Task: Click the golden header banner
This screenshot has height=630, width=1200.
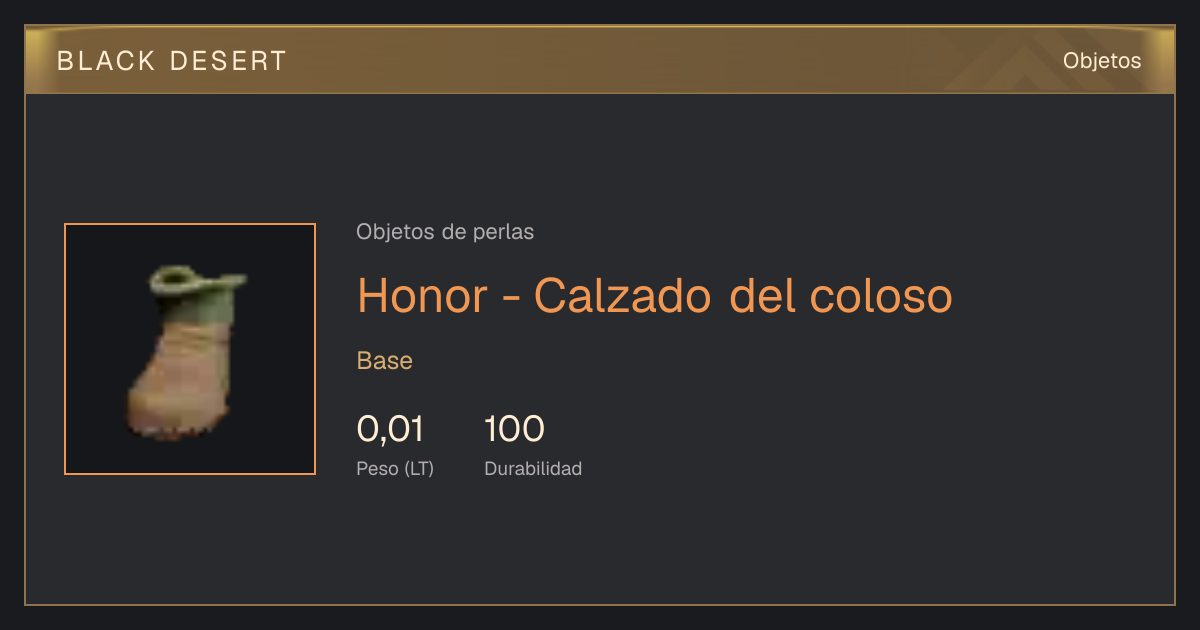Action: [x=600, y=60]
